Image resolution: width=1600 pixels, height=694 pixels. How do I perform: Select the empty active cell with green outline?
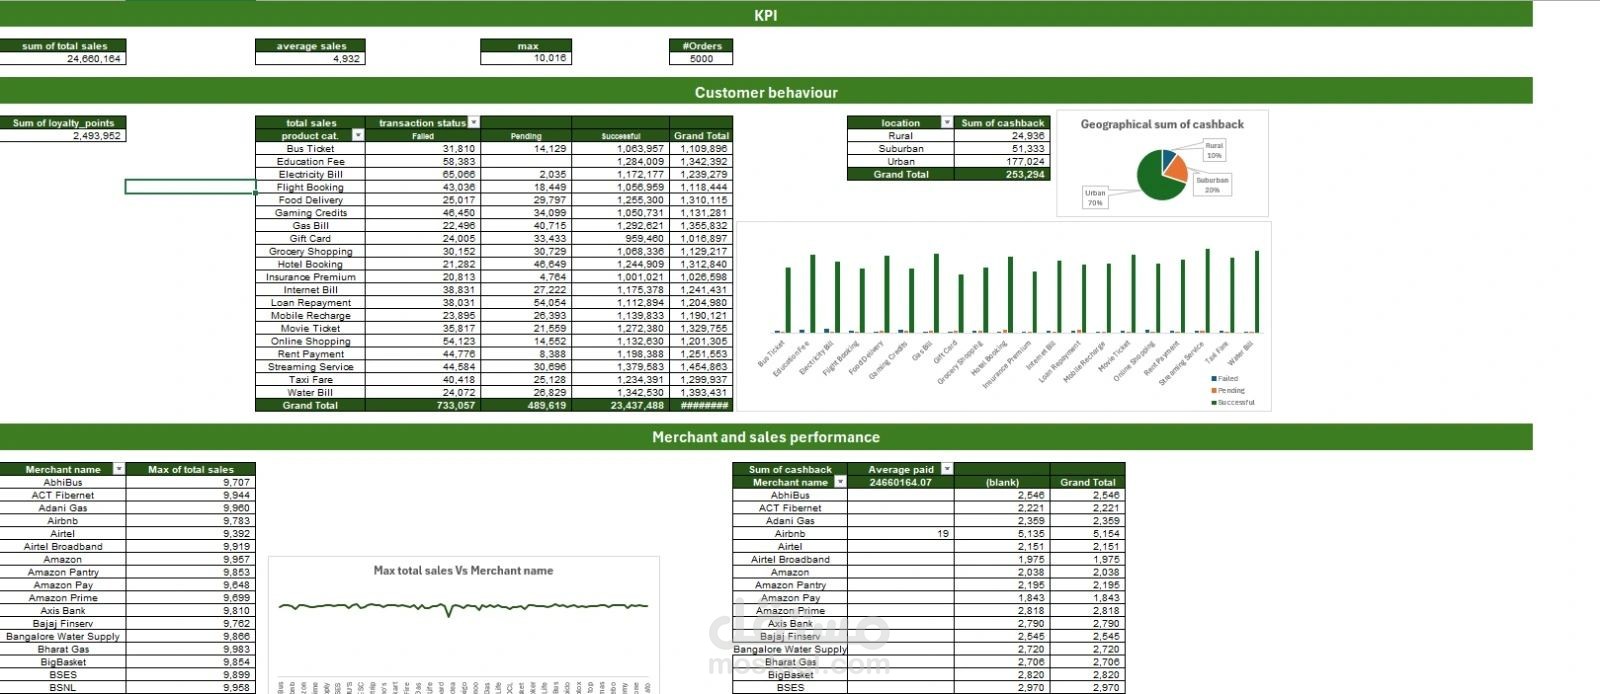(190, 187)
